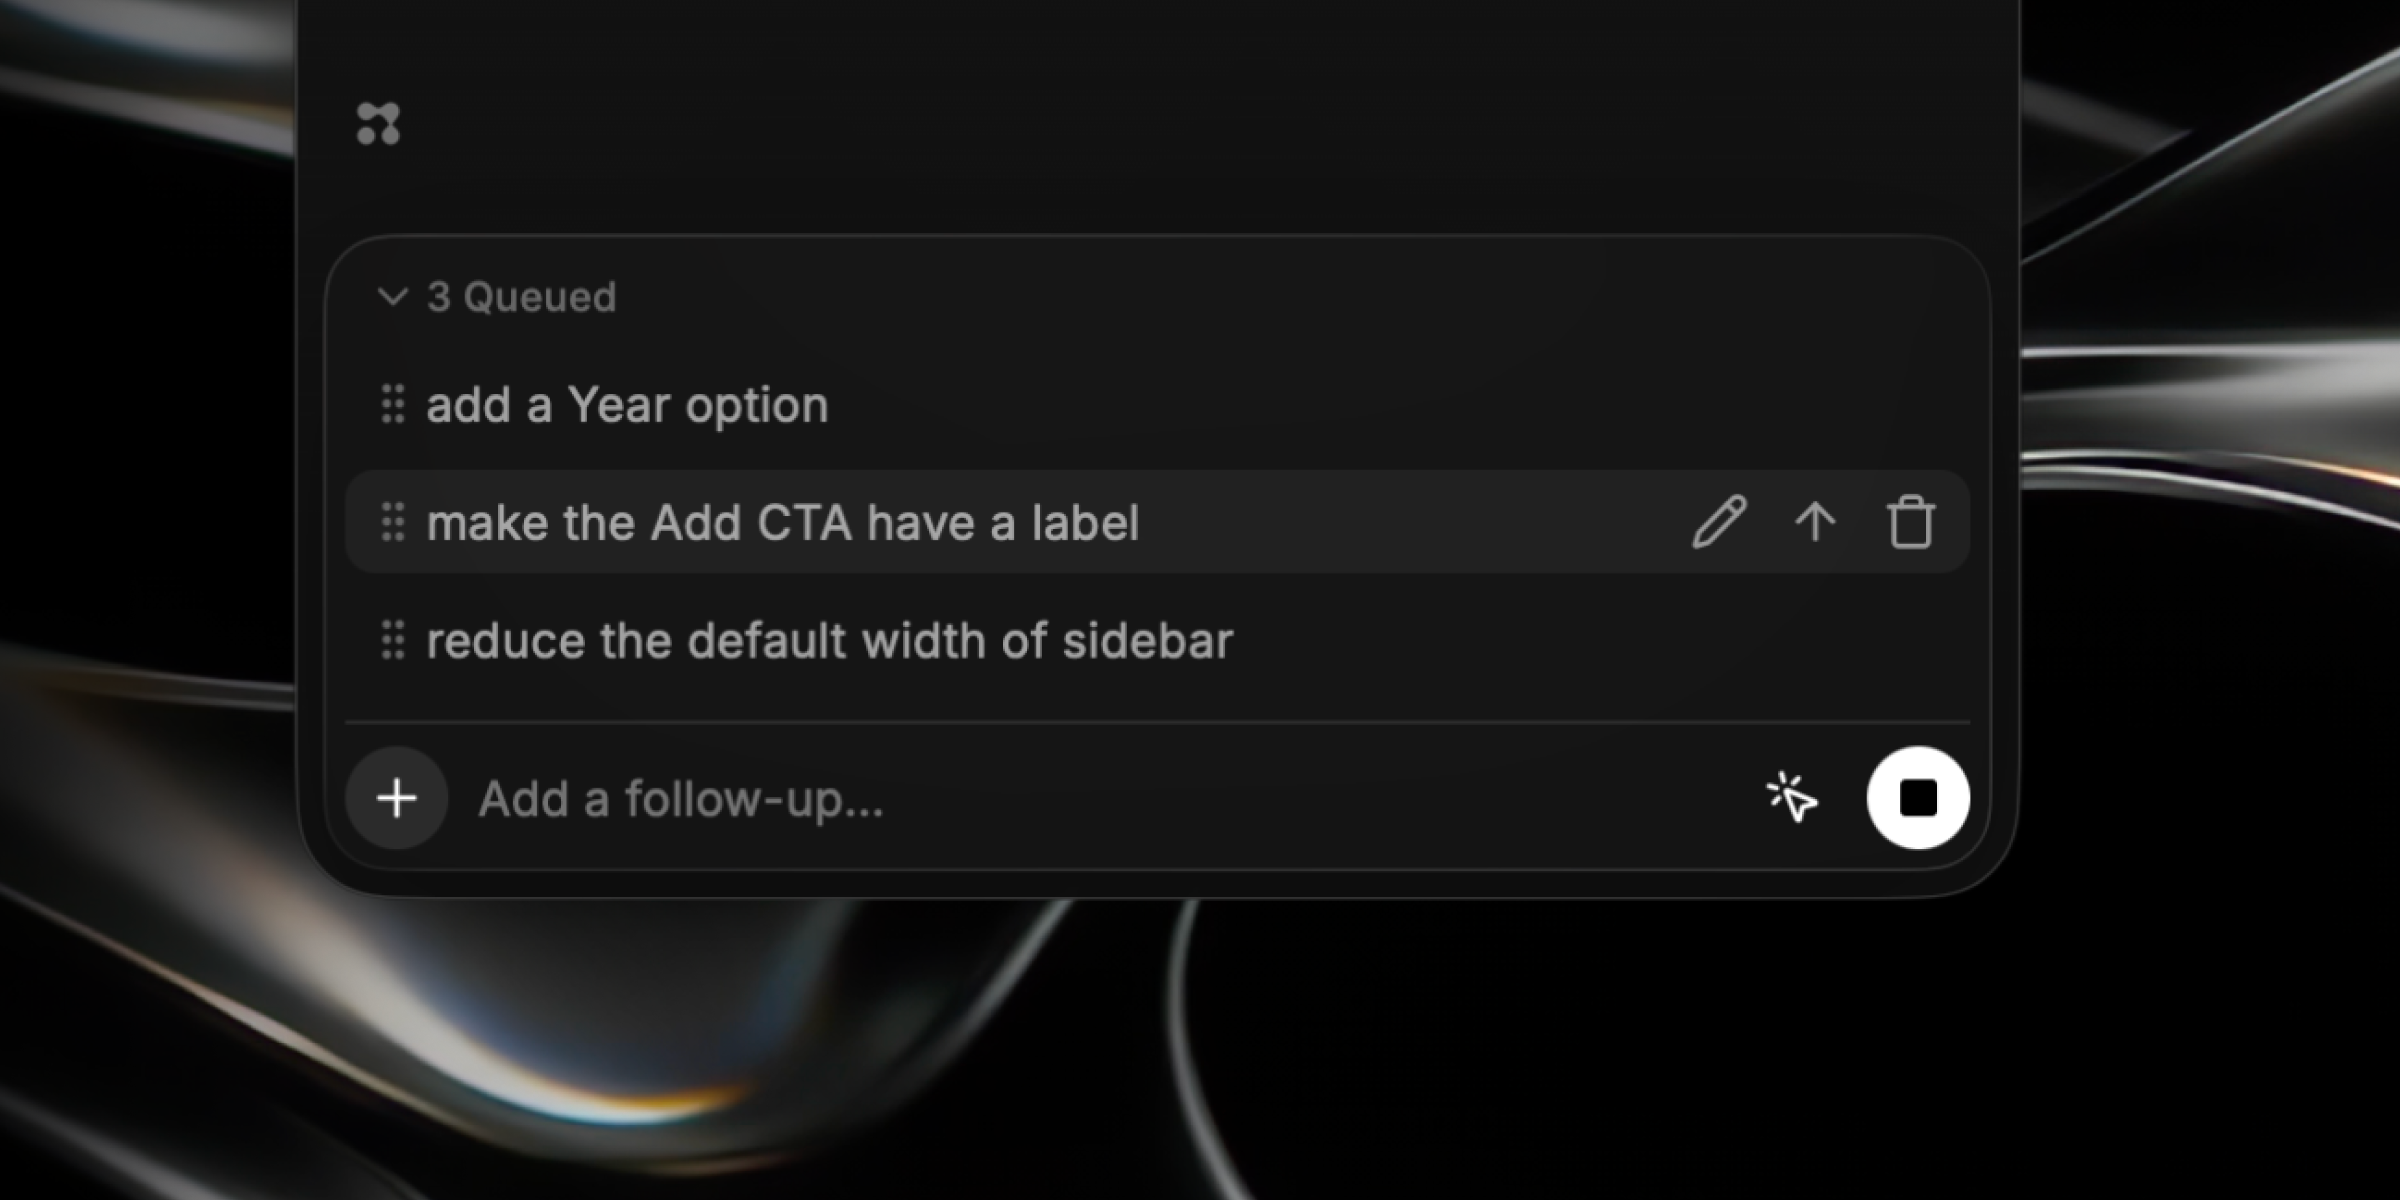The height and width of the screenshot is (1200, 2400).
Task: Click the "3 Queued" header label
Action: pyautogui.click(x=521, y=297)
